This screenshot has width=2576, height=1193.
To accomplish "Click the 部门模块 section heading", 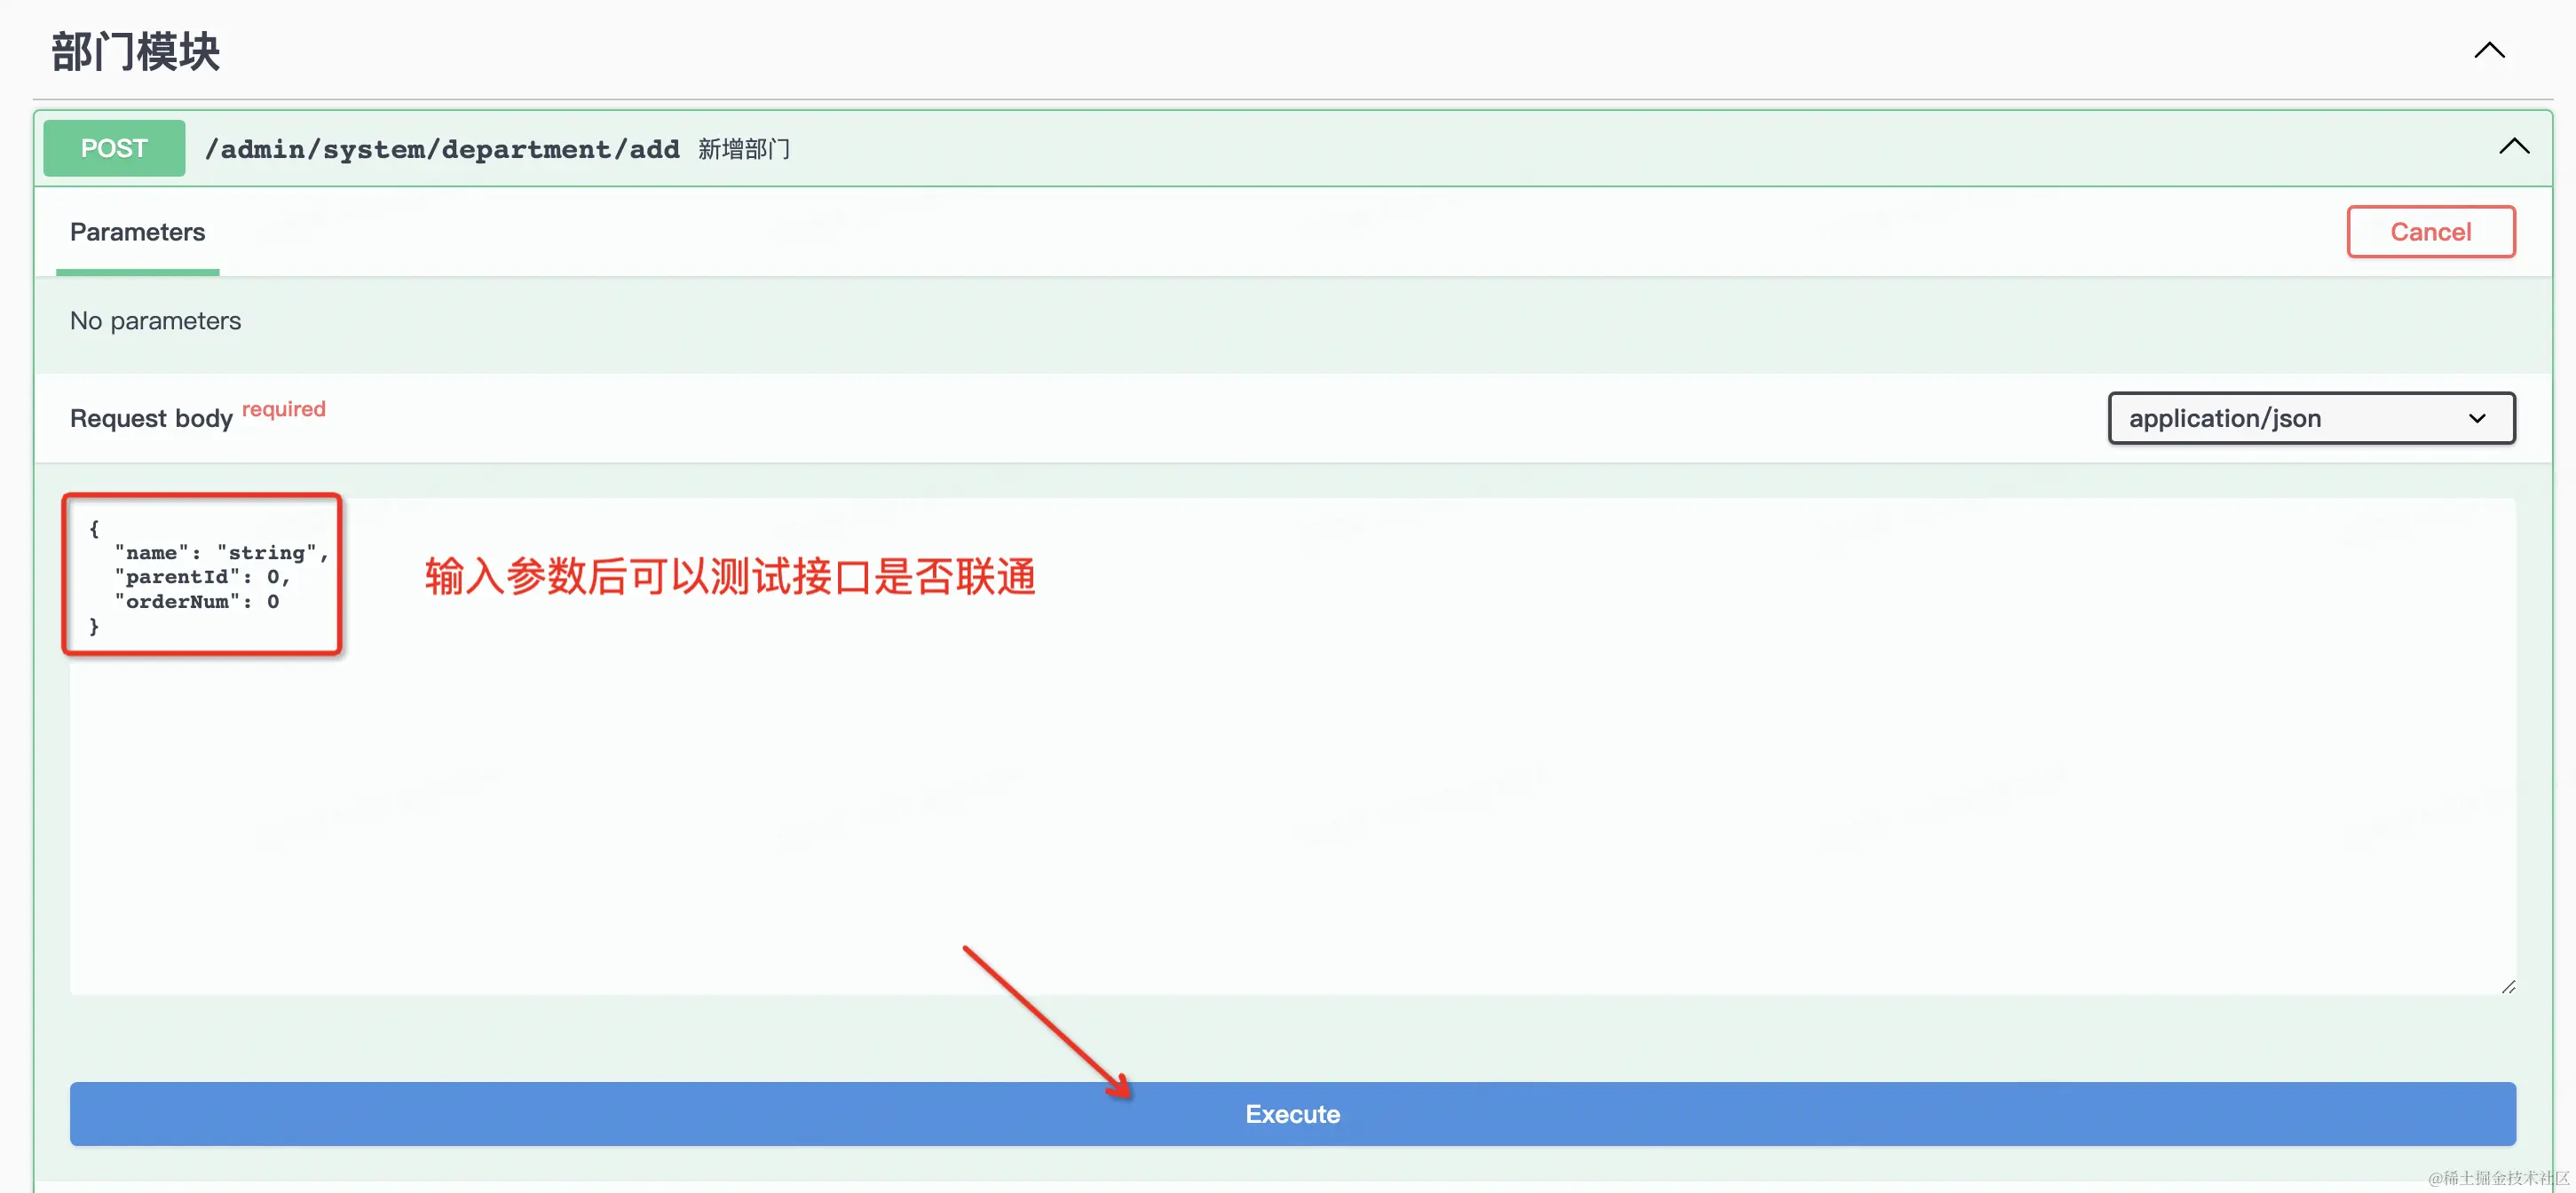I will (x=135, y=52).
